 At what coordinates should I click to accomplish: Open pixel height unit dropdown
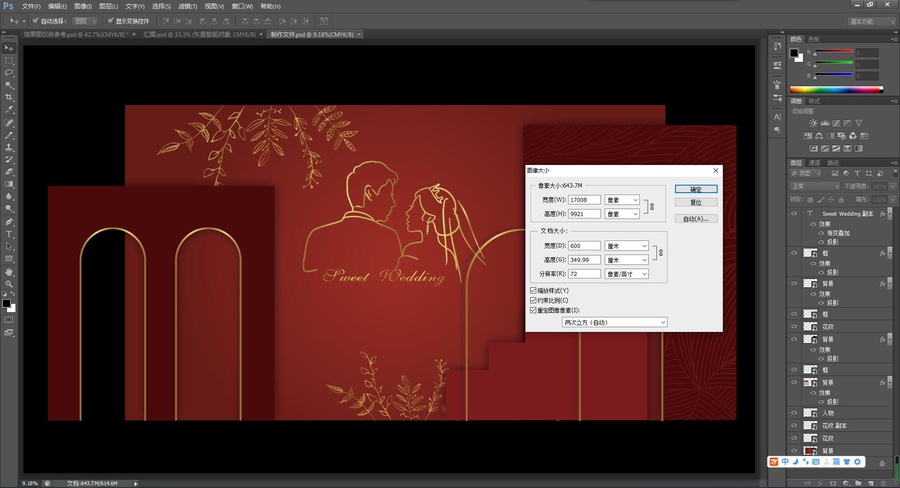[x=622, y=214]
